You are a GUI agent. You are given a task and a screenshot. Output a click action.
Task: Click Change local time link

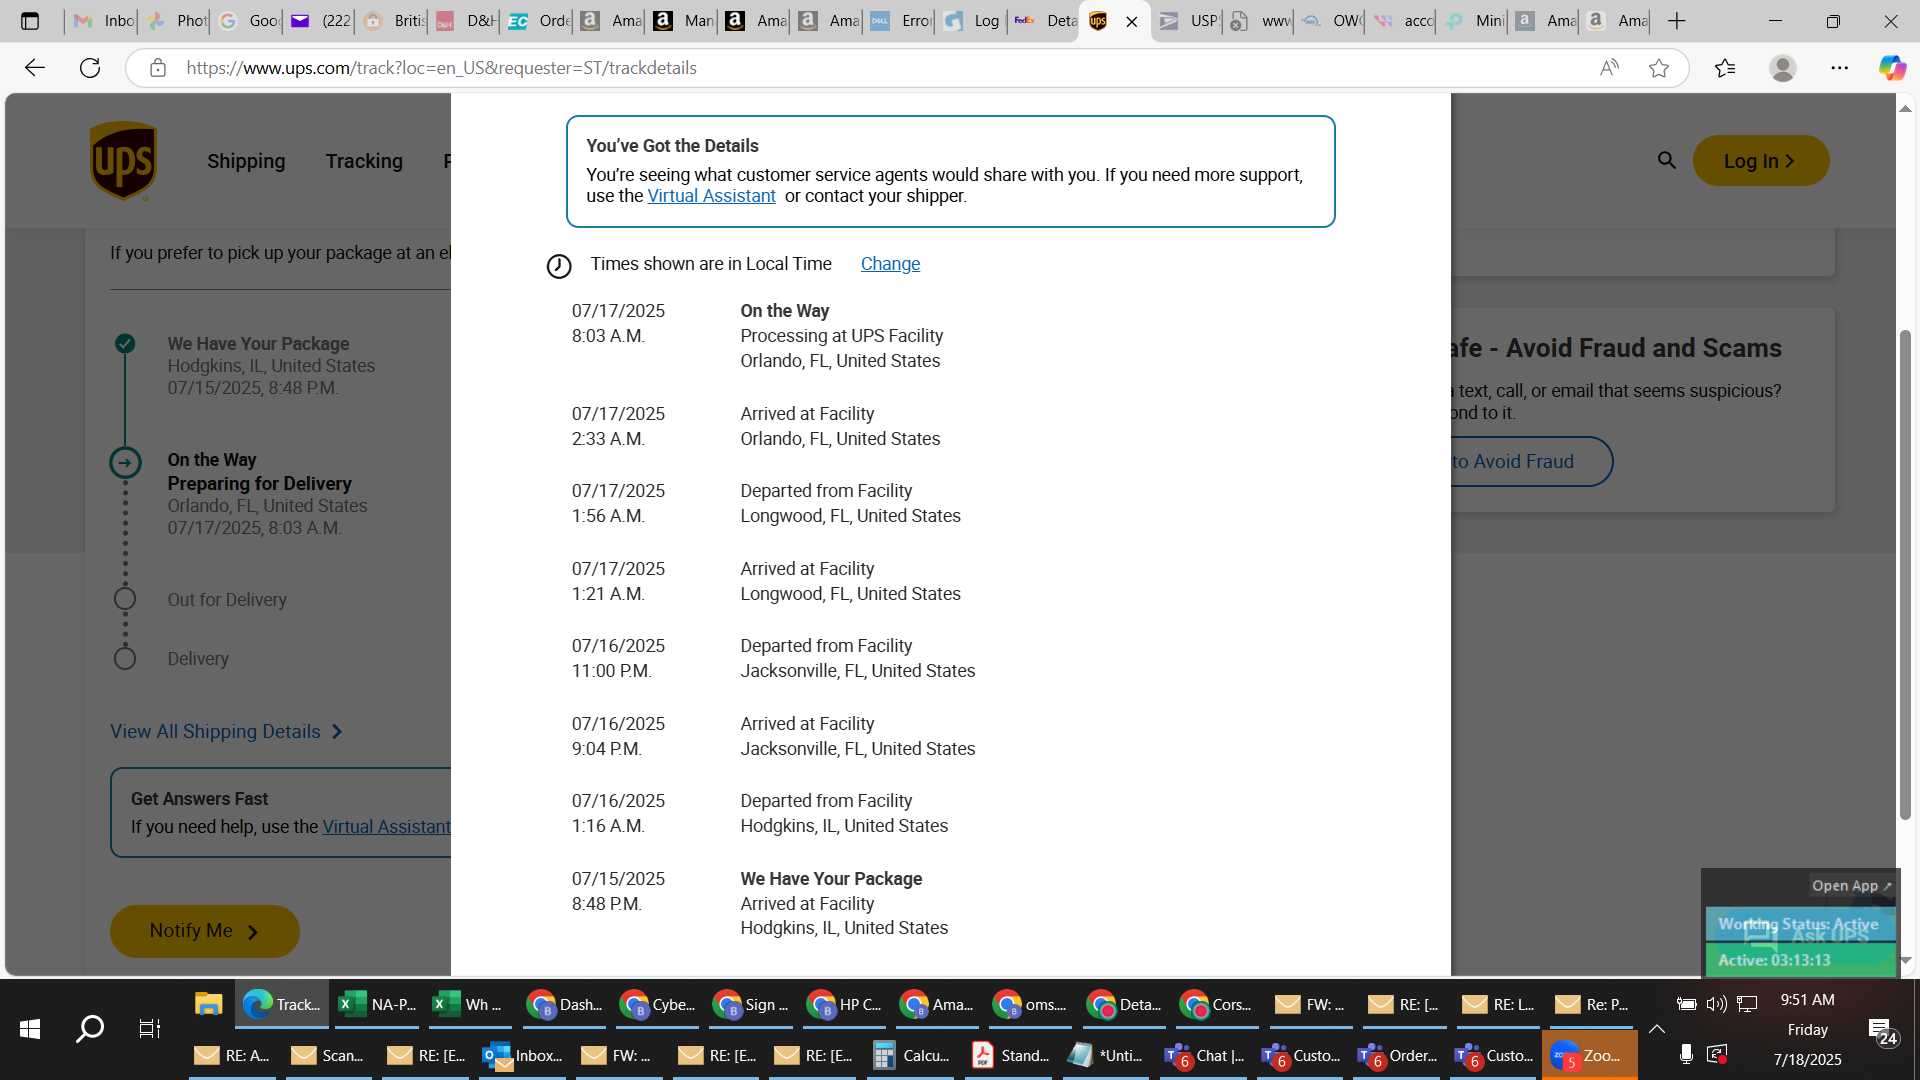tap(890, 264)
